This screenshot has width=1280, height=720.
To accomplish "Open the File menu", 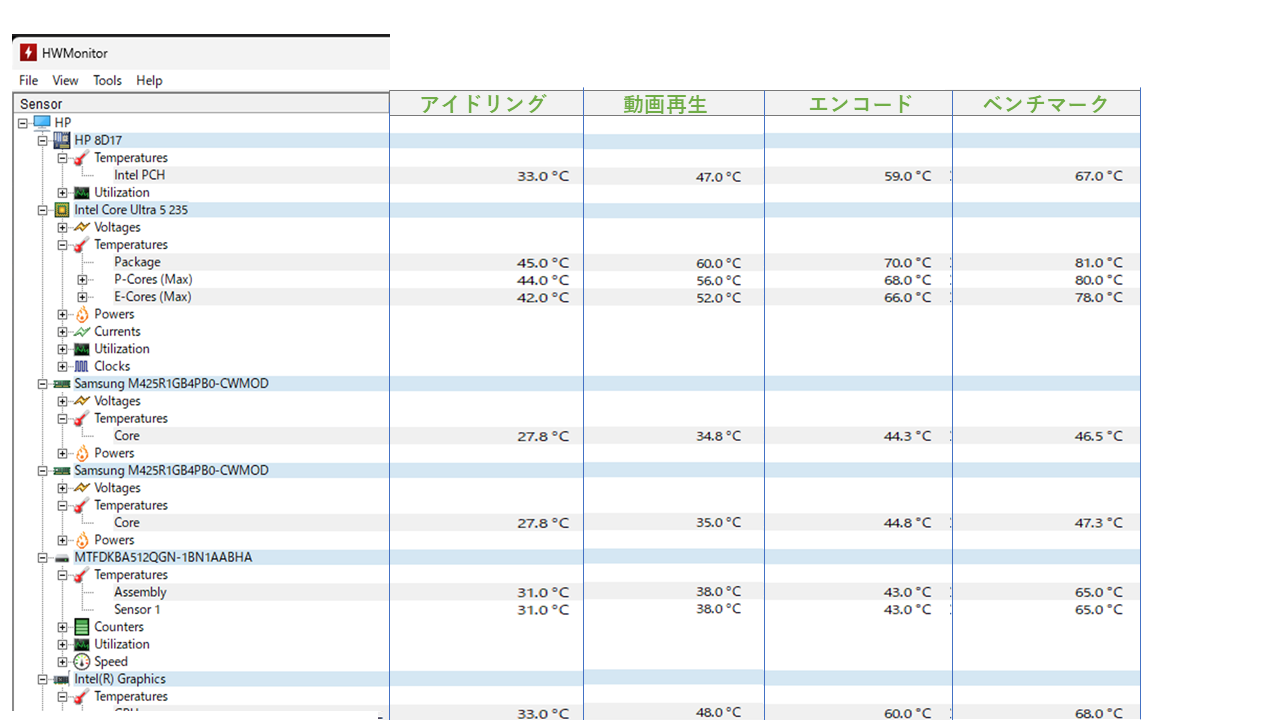I will [29, 81].
